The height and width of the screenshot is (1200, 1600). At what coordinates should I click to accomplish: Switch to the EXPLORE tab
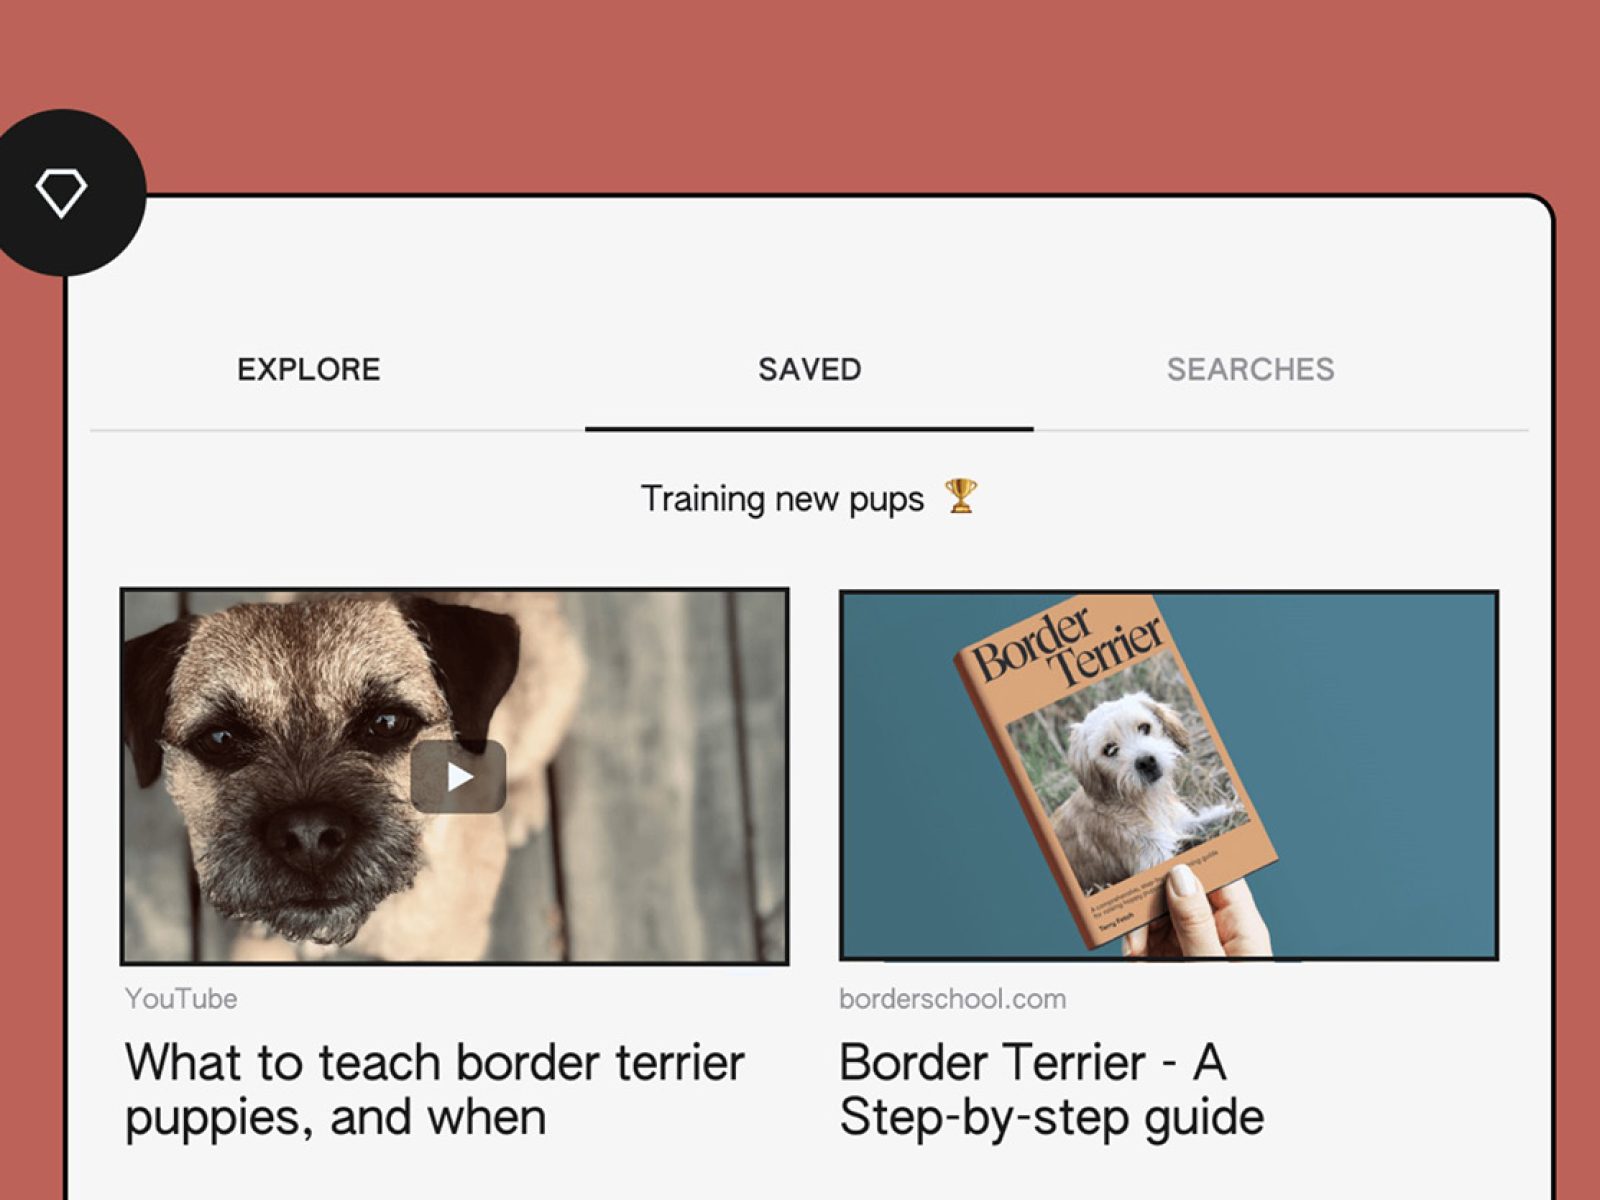[x=309, y=369]
